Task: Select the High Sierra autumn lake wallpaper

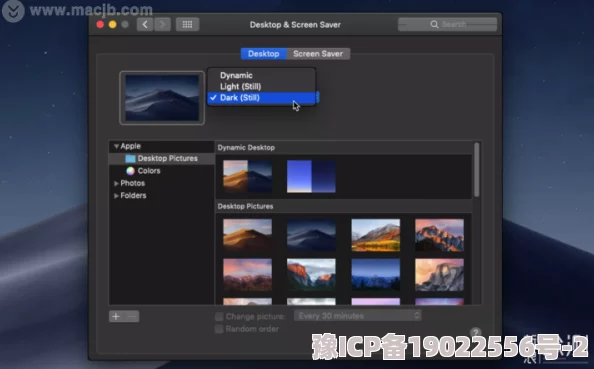Action: click(375, 235)
